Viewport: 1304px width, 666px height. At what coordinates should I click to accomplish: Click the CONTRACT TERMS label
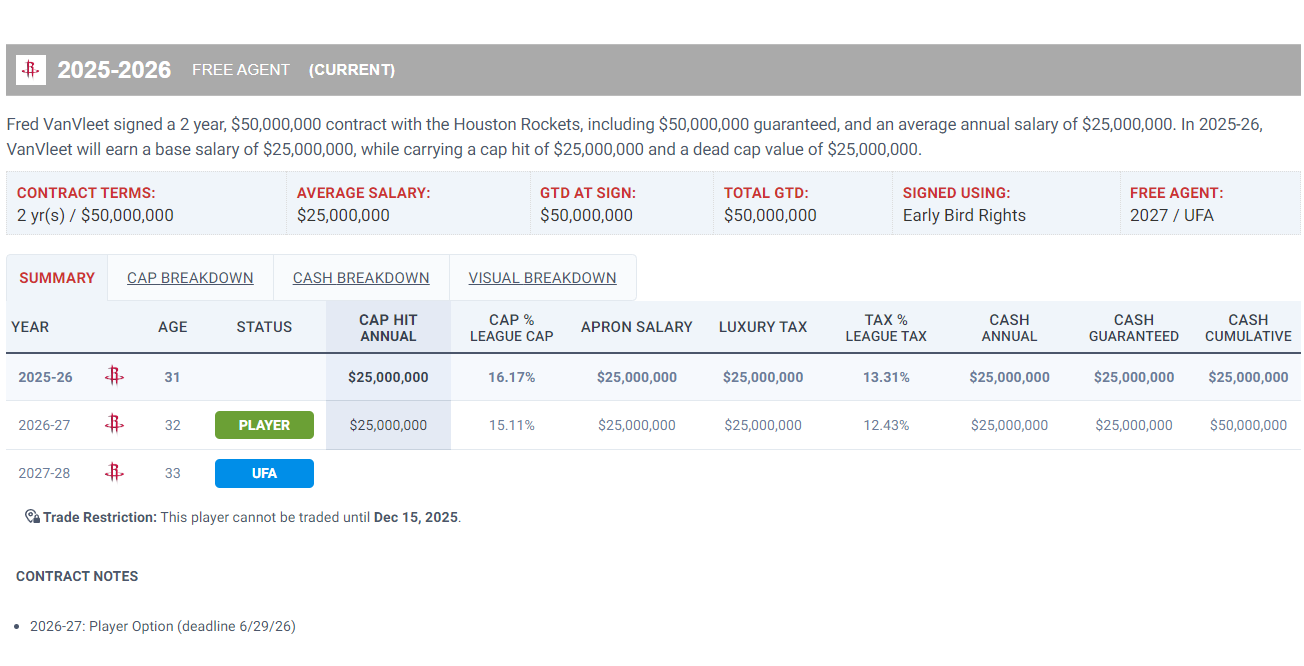tap(86, 193)
